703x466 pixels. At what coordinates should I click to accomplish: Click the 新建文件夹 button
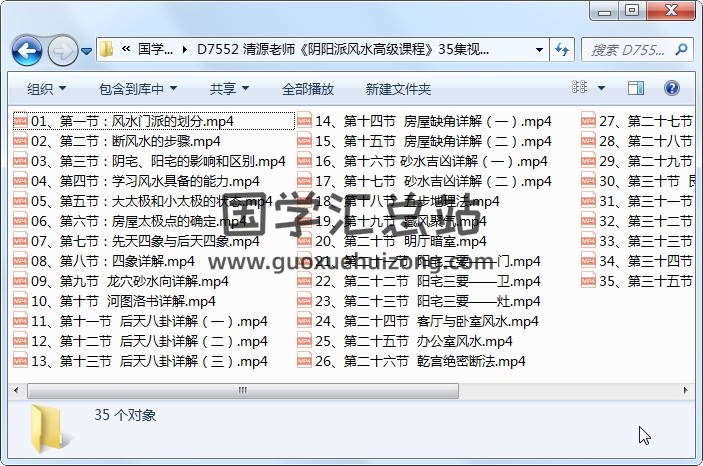(x=398, y=88)
